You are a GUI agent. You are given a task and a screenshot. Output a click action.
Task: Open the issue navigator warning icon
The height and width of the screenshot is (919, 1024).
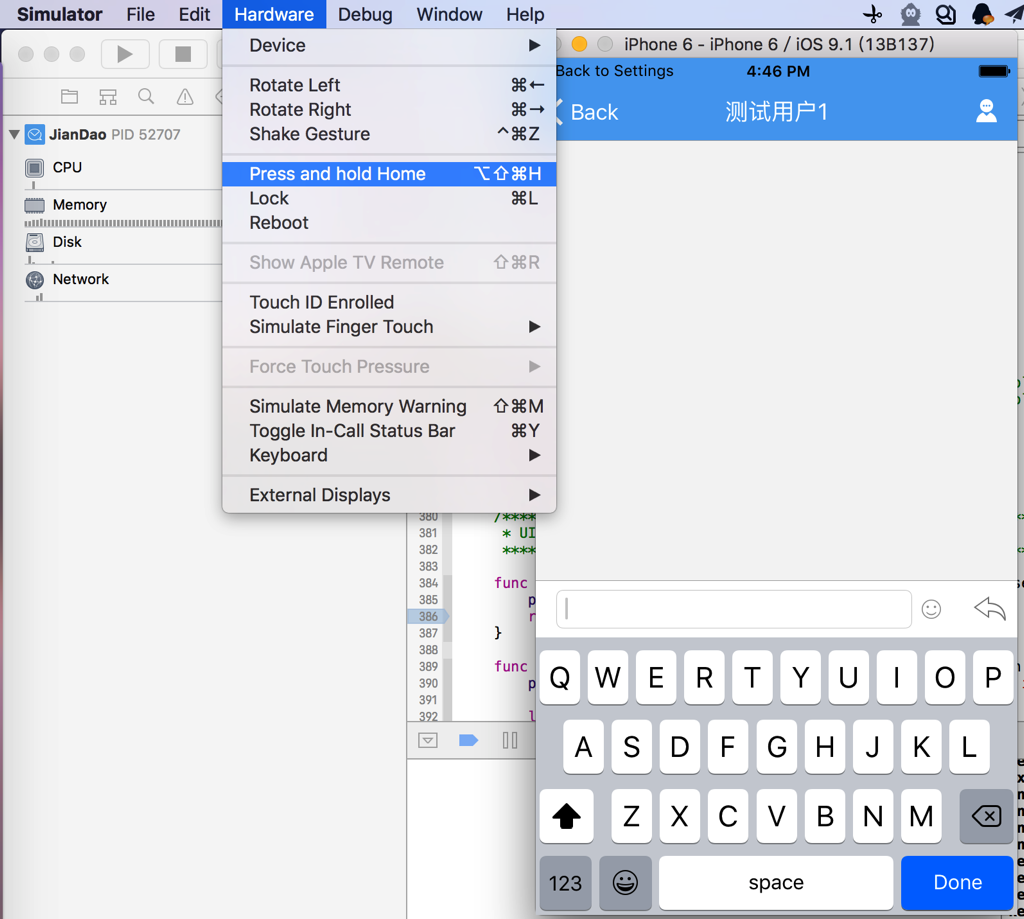[185, 97]
